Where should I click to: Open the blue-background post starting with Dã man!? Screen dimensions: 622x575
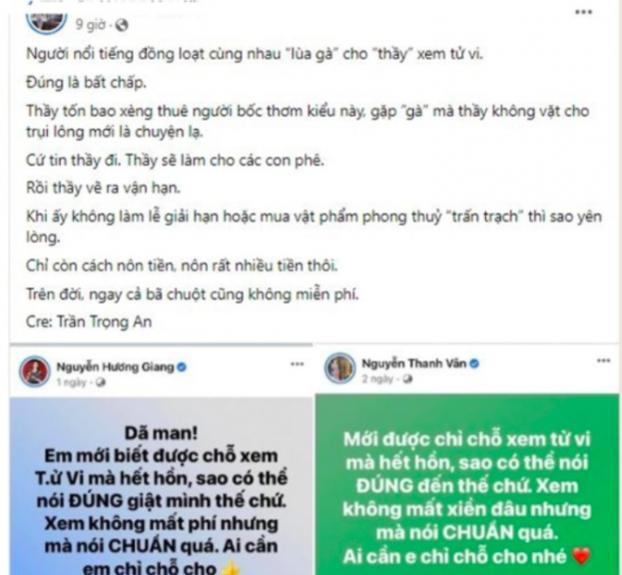(x=161, y=487)
